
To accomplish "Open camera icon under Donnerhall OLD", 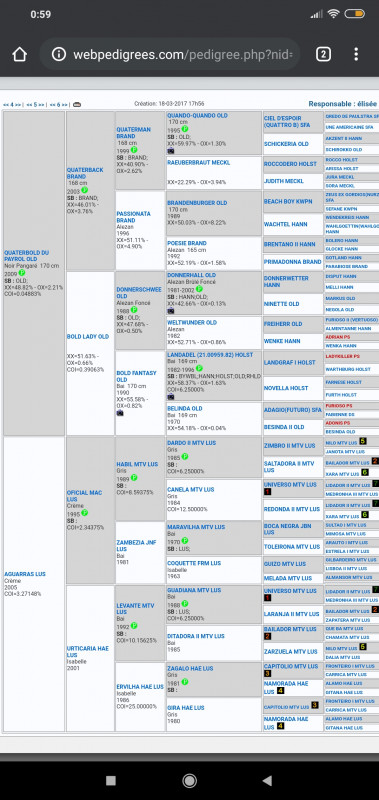I will (170, 310).
